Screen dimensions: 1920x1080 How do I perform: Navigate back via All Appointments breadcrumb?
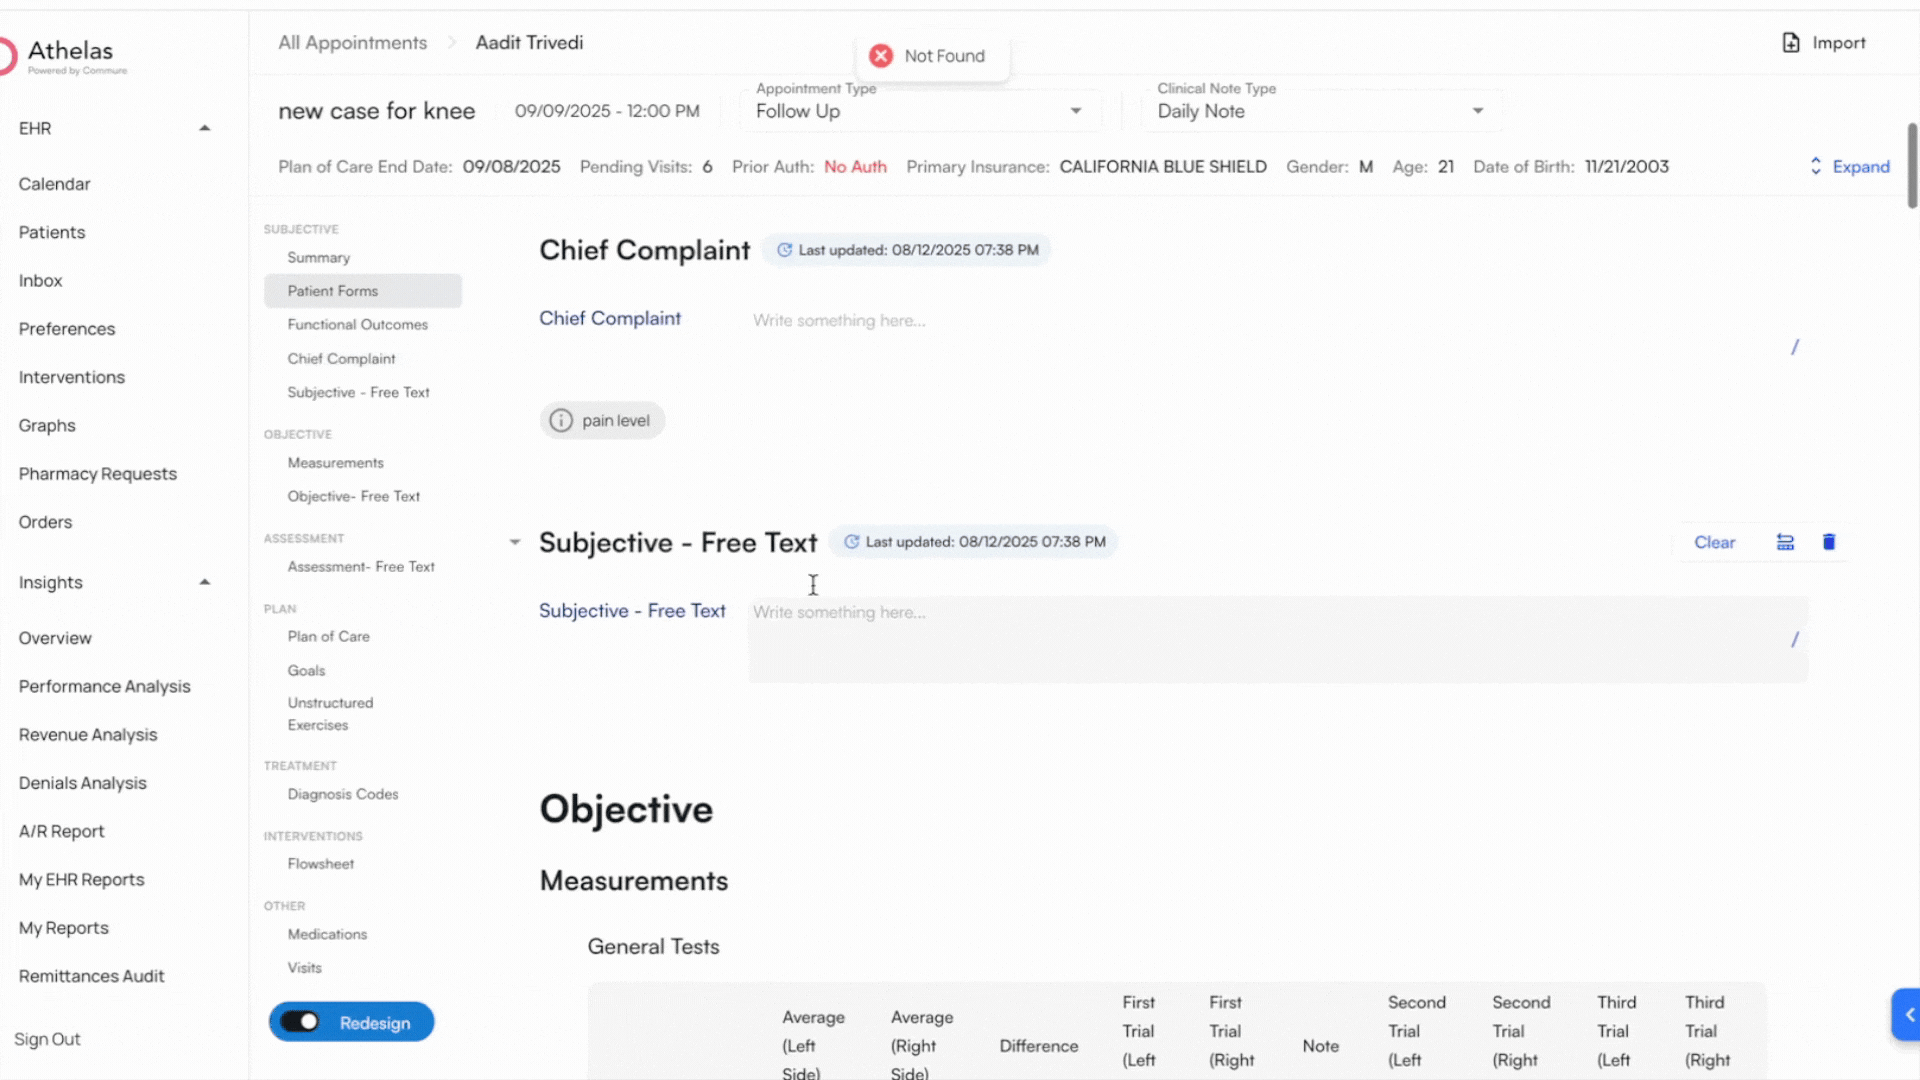coord(352,42)
